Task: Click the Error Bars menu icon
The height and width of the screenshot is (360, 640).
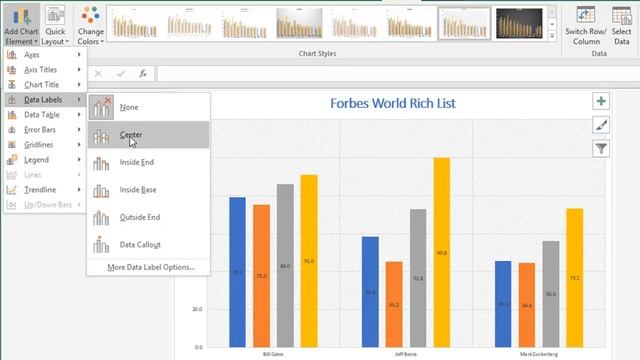Action: pyautogui.click(x=12, y=130)
